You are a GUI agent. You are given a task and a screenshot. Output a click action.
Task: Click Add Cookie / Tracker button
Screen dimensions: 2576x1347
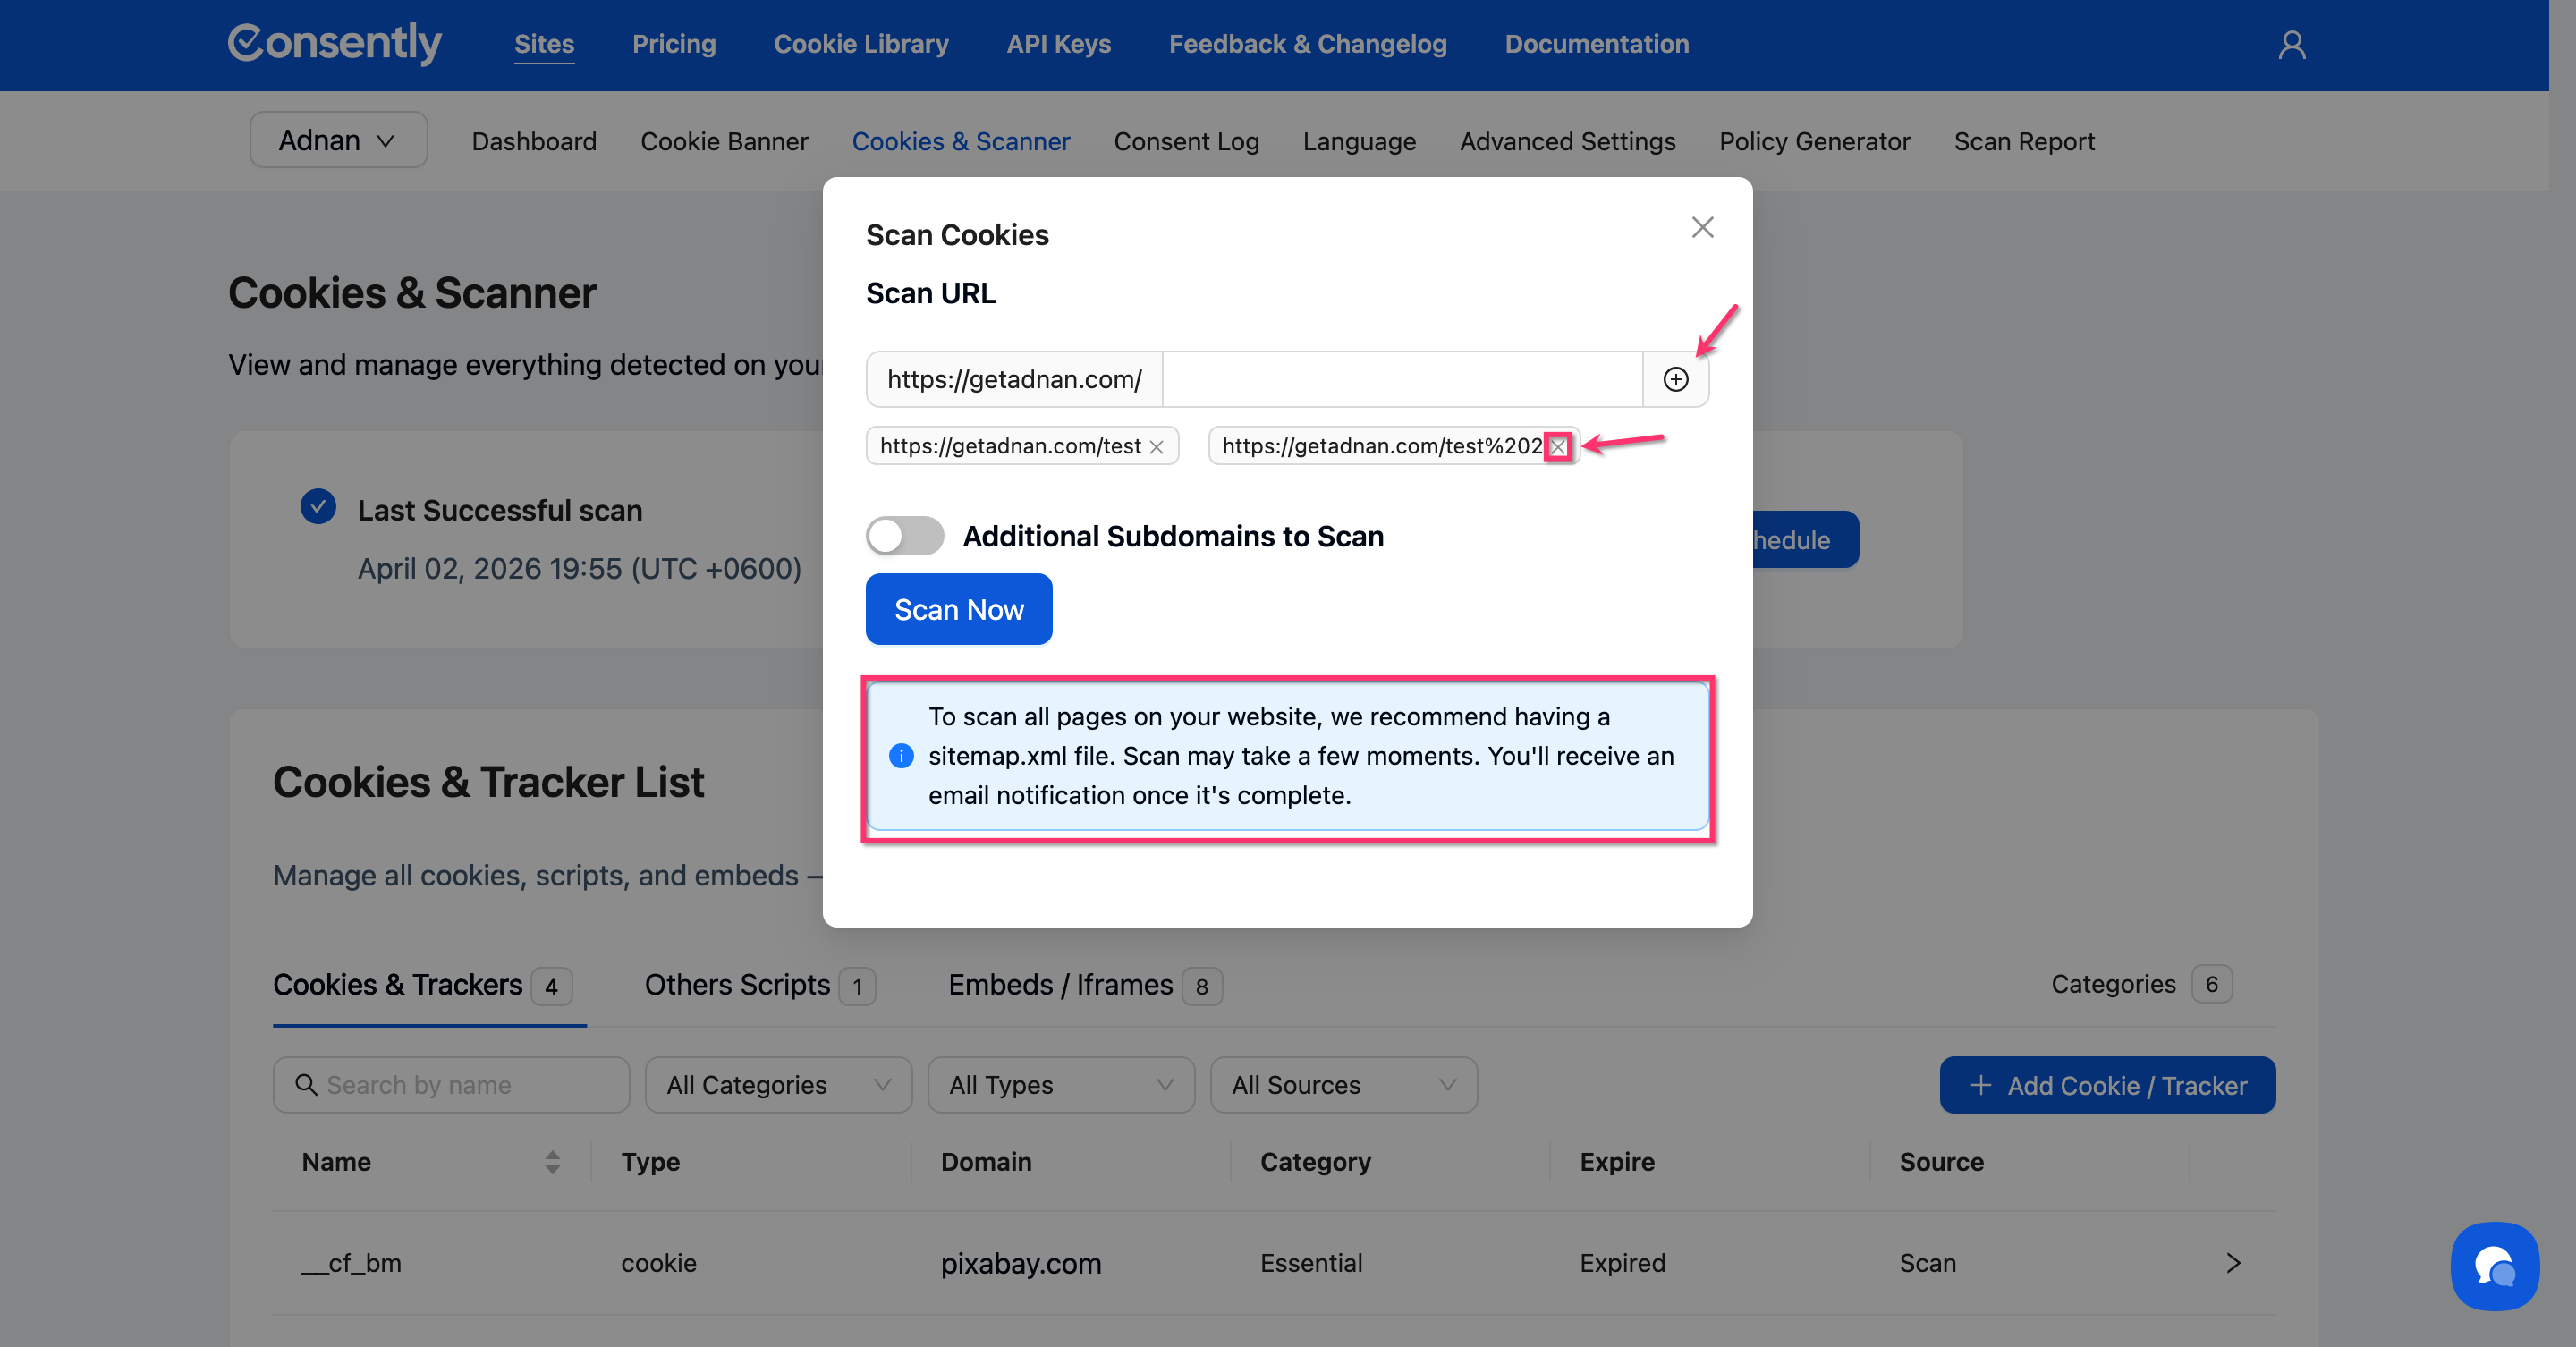point(2107,1085)
